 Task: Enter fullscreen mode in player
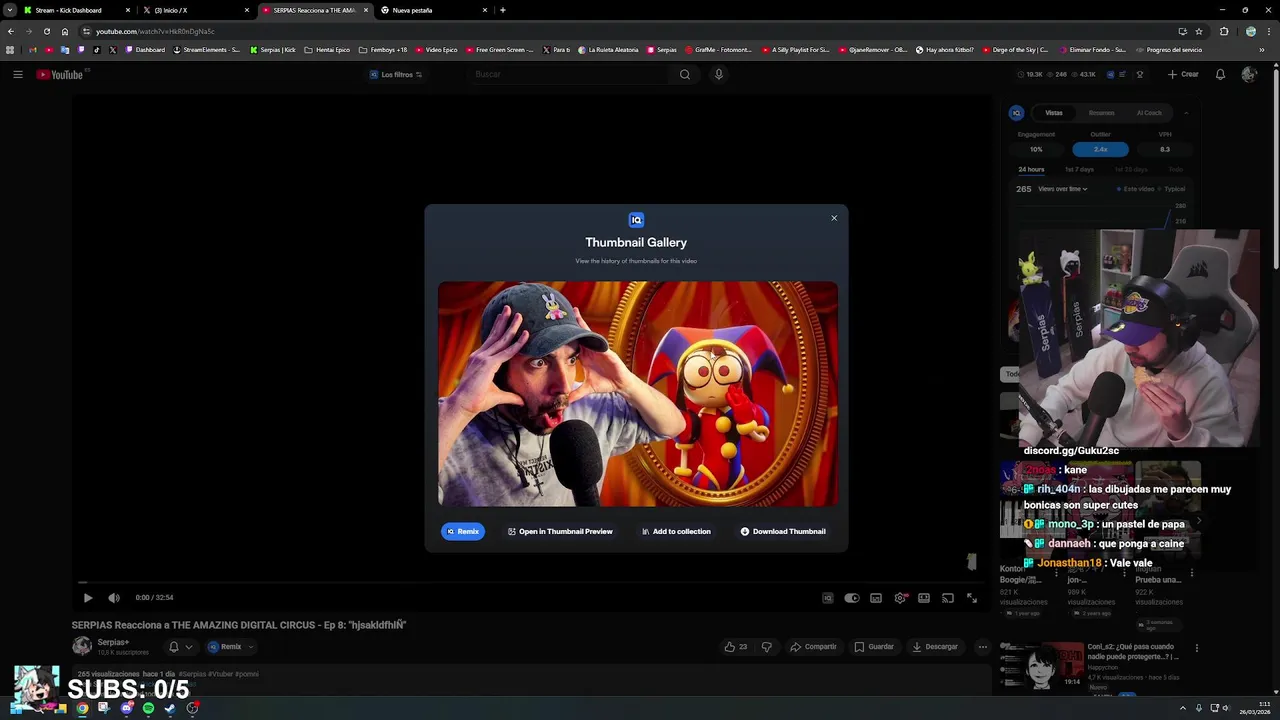[972, 598]
